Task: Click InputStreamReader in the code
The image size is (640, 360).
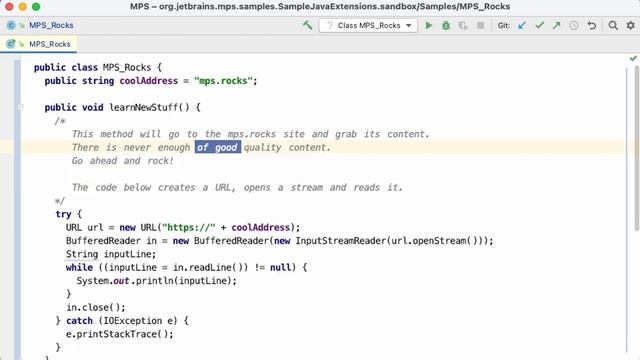Action: 340,241
